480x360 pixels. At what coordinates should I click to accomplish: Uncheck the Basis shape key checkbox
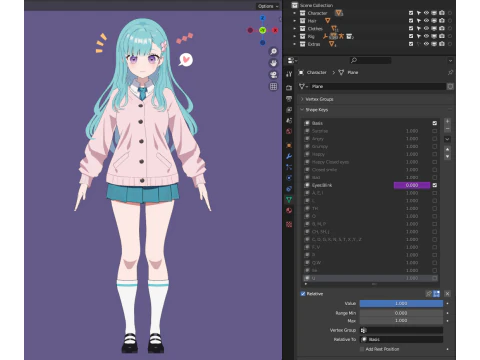click(x=435, y=123)
